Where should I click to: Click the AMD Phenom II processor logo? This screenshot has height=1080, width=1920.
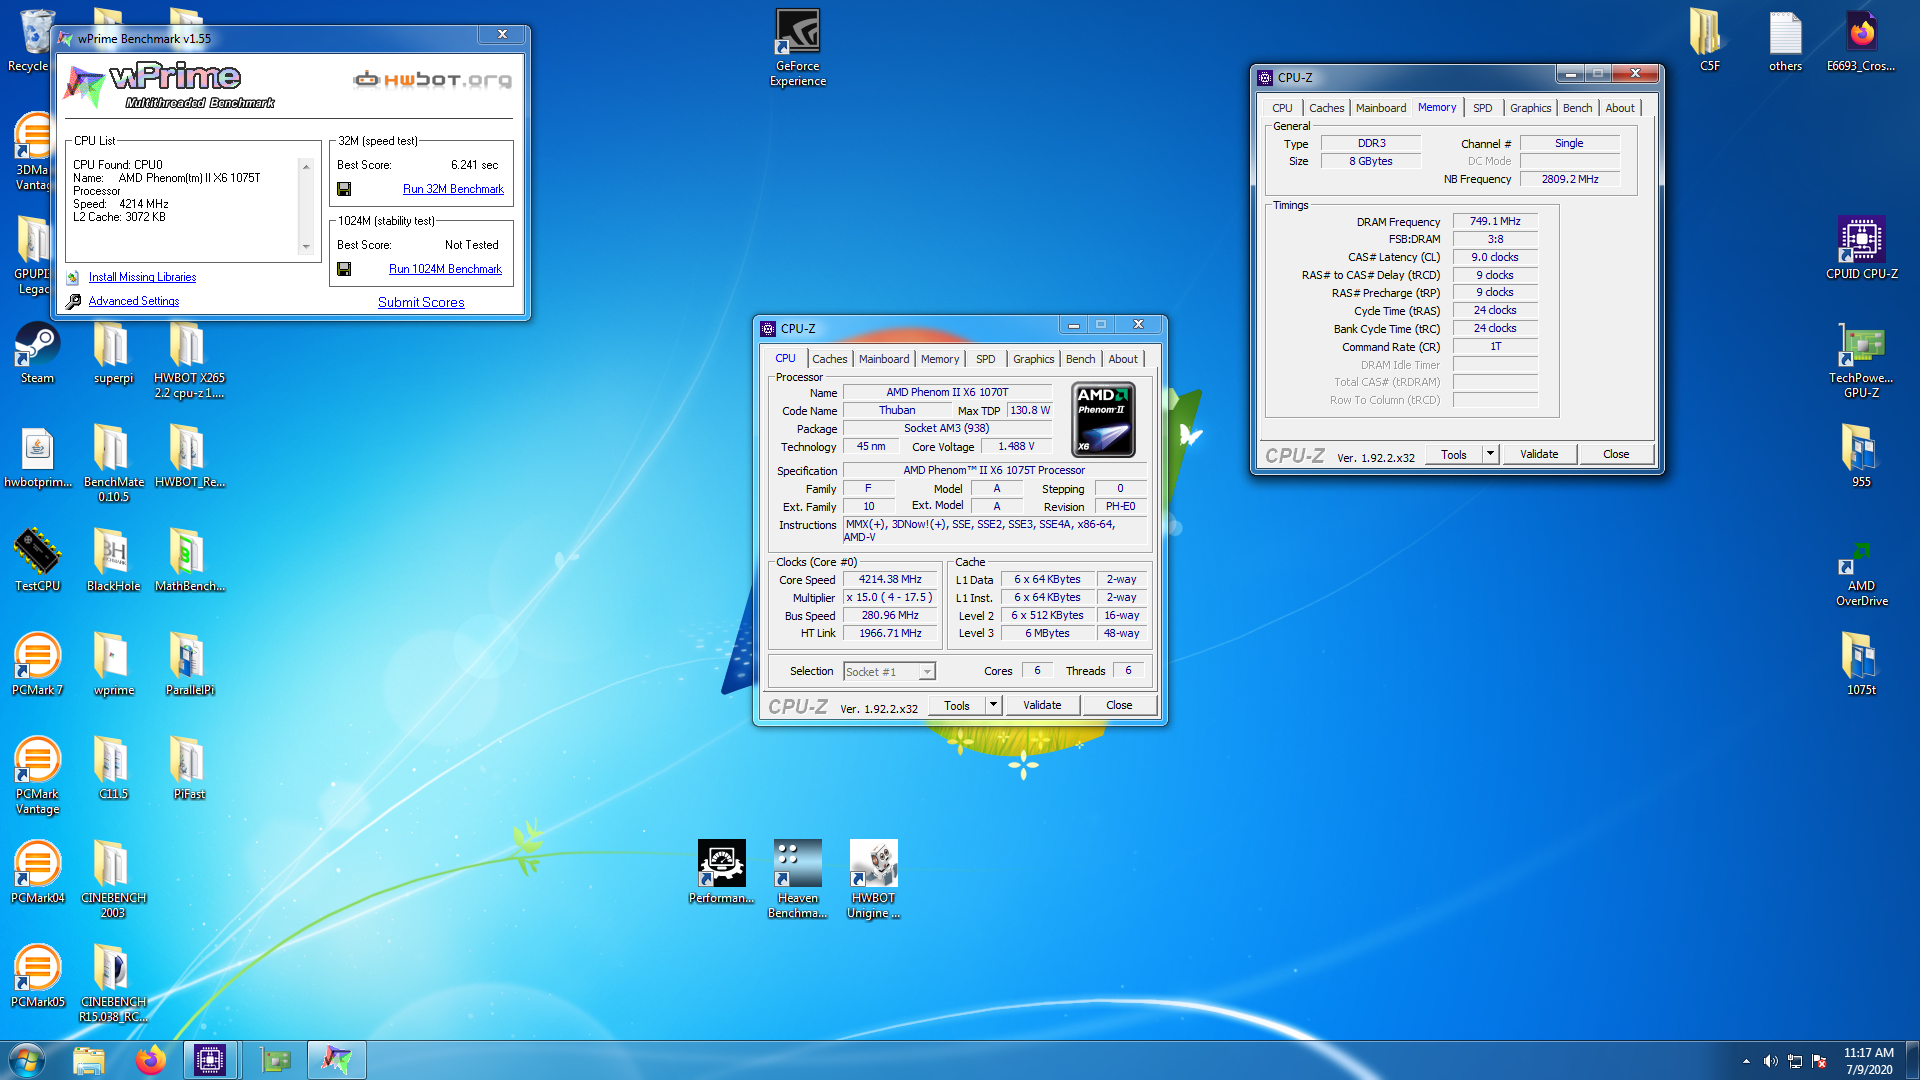pyautogui.click(x=1103, y=420)
